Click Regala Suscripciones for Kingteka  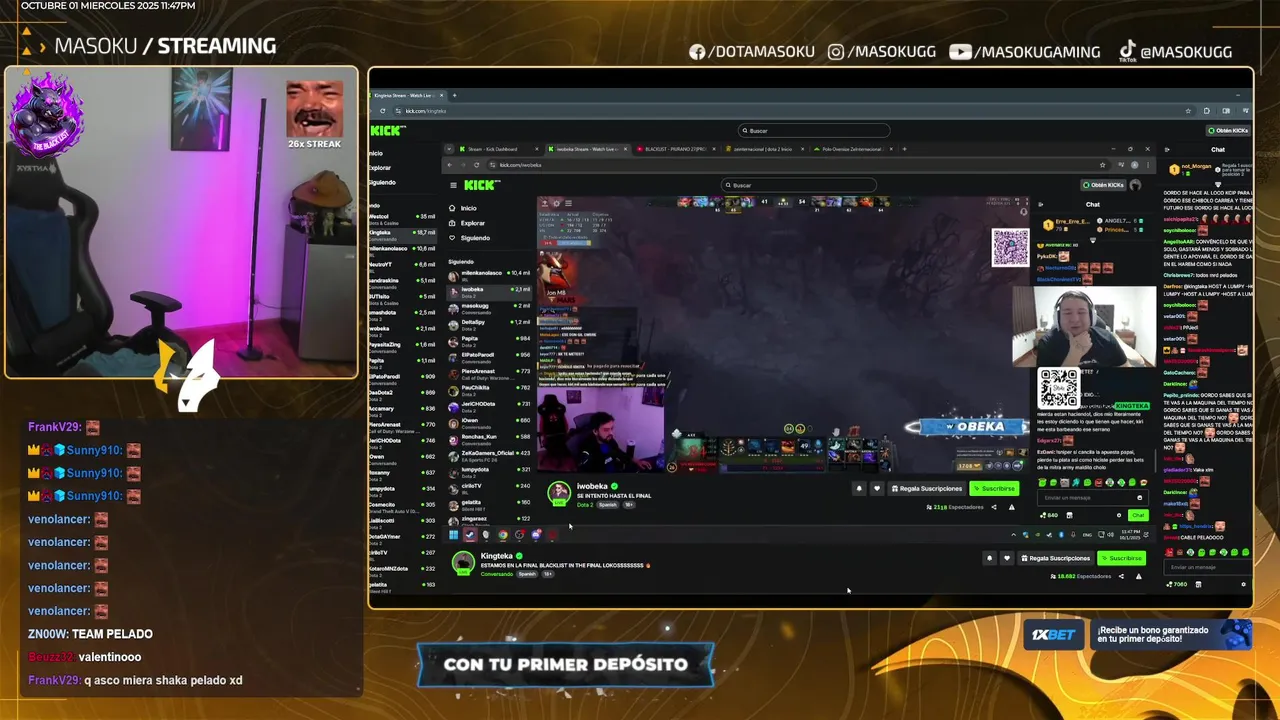pyautogui.click(x=1055, y=558)
